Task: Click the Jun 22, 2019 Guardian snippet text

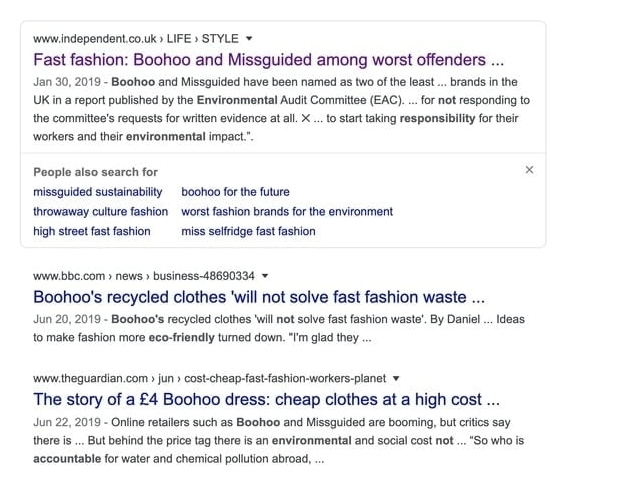Action: pos(278,441)
